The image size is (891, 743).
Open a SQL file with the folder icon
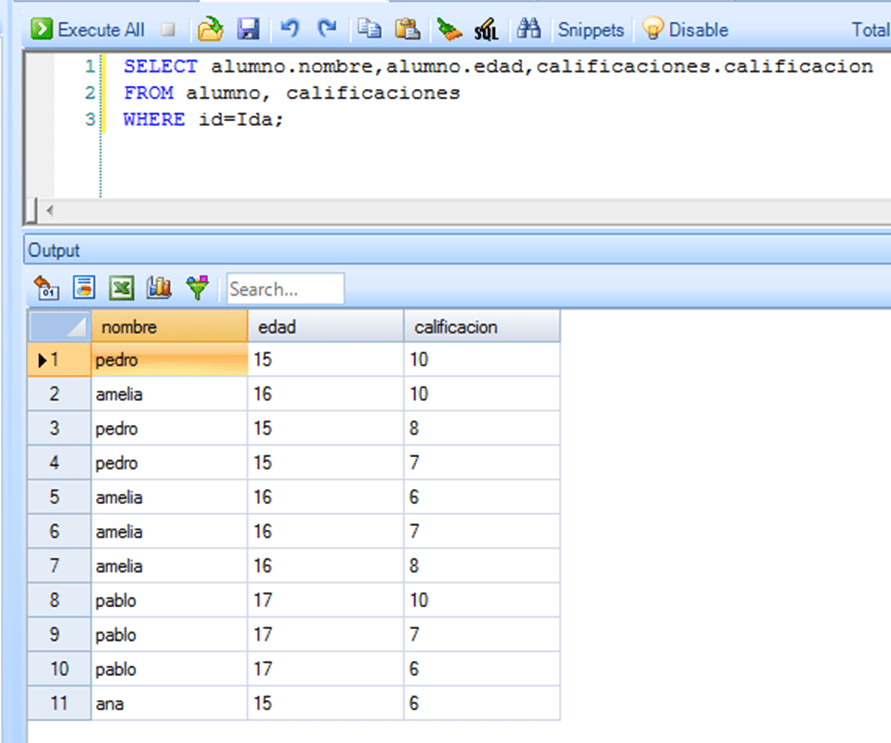tap(209, 29)
